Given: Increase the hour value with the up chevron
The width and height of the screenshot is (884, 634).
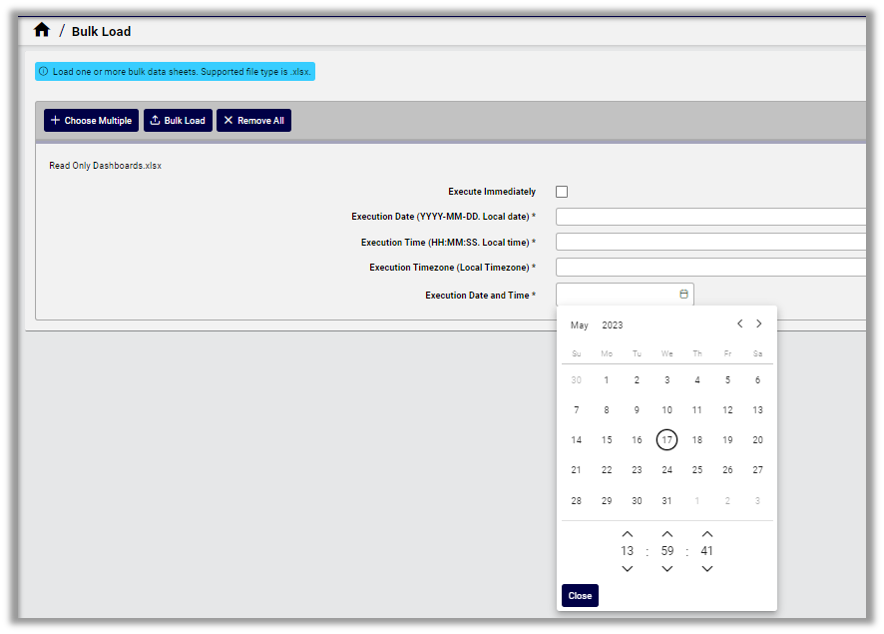Looking at the screenshot, I should pyautogui.click(x=627, y=533).
